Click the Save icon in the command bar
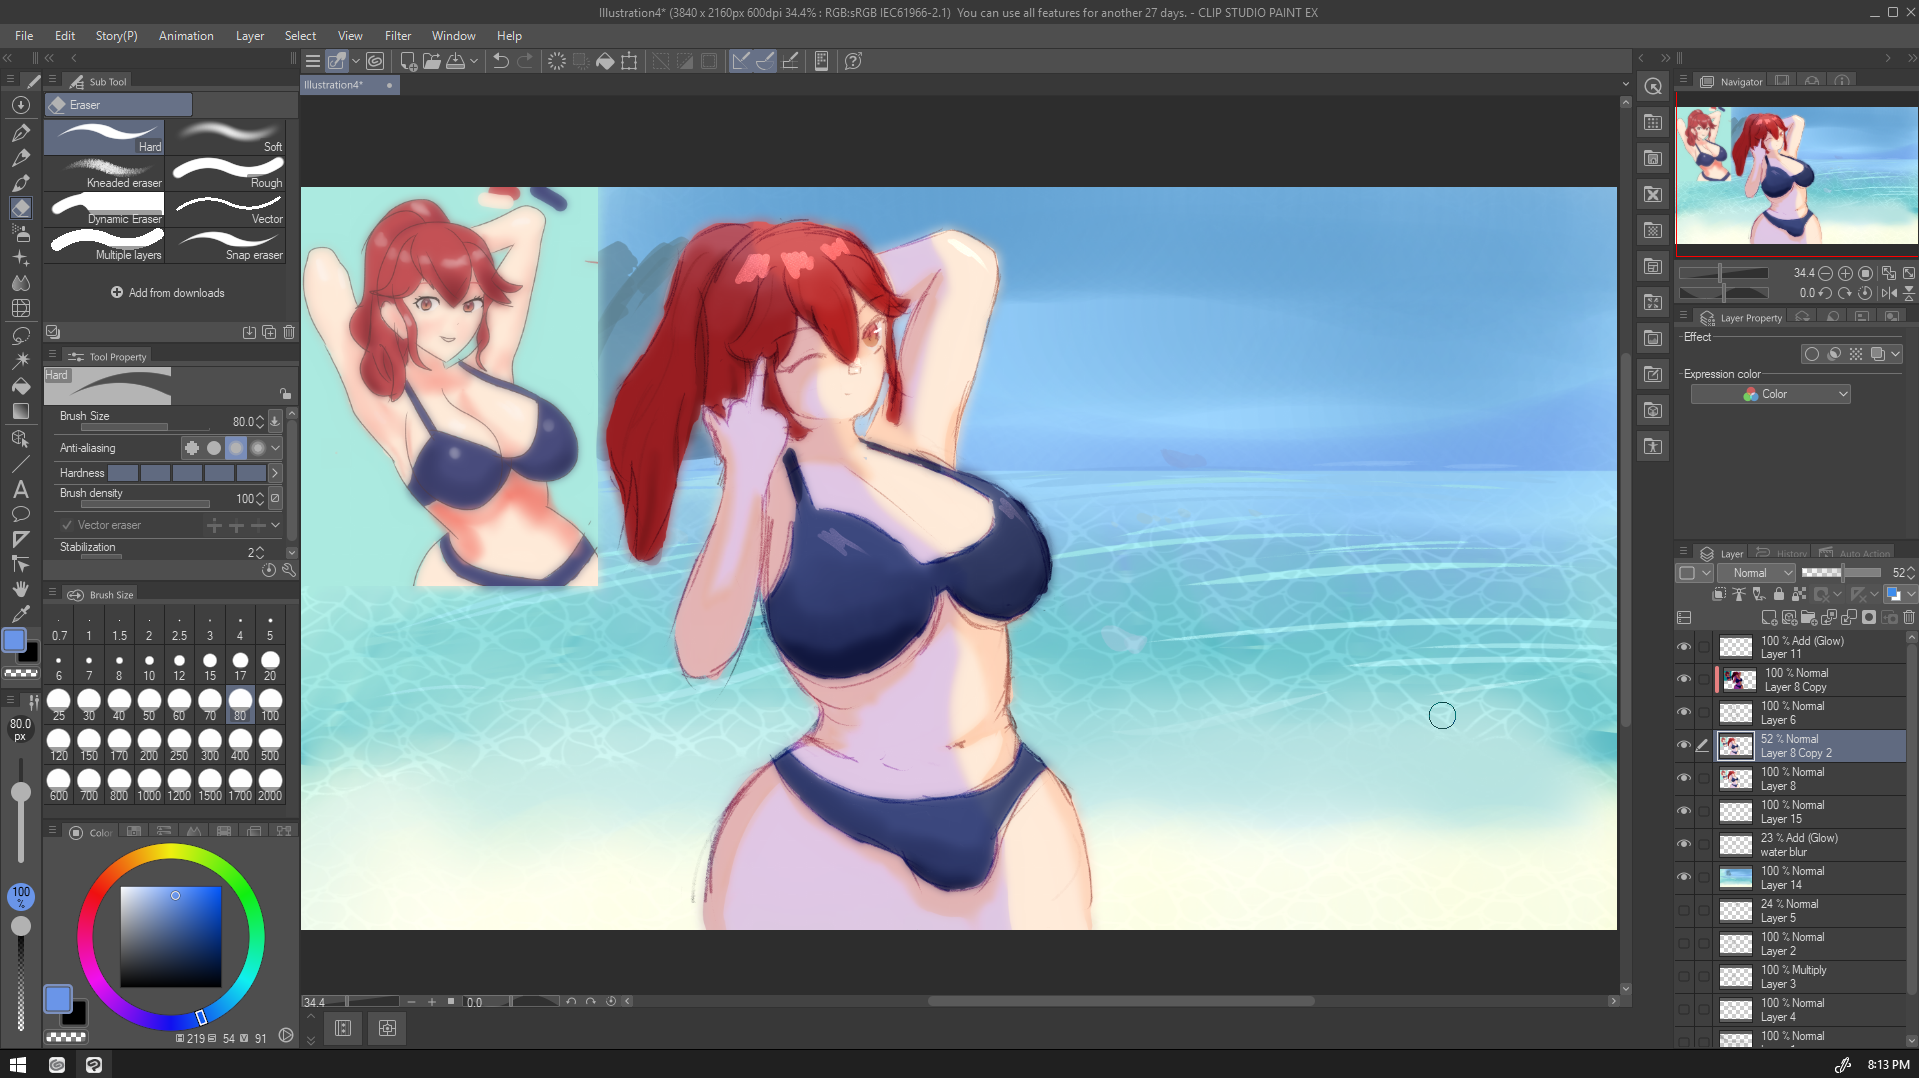The height and width of the screenshot is (1078, 1919). pyautogui.click(x=456, y=61)
